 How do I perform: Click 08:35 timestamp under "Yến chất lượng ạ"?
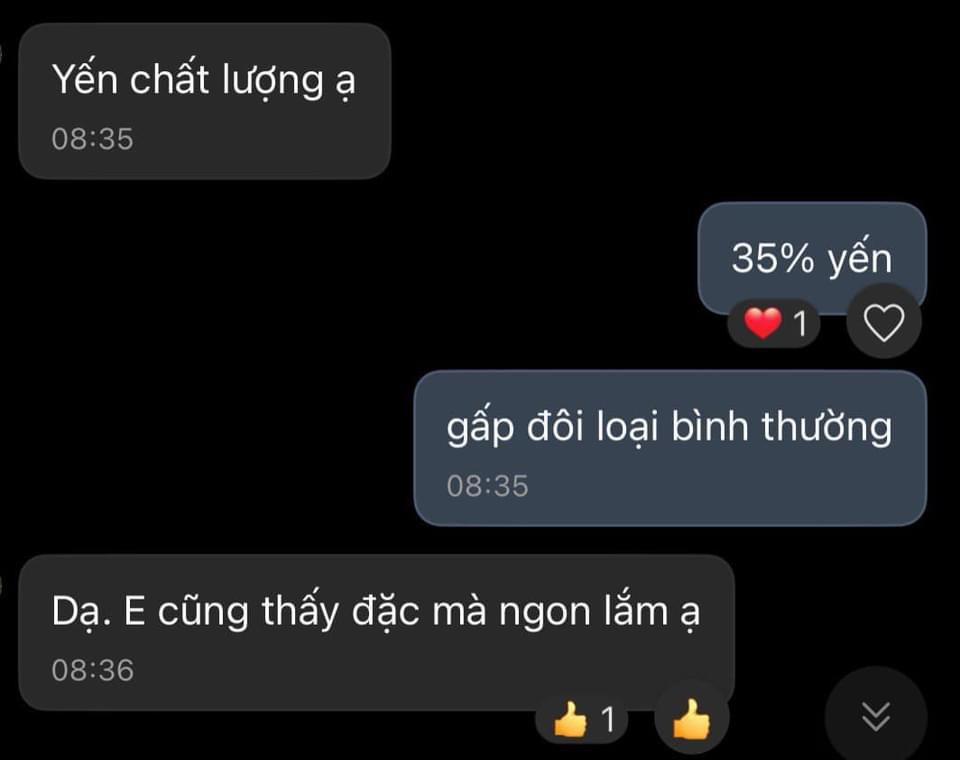coord(92,139)
